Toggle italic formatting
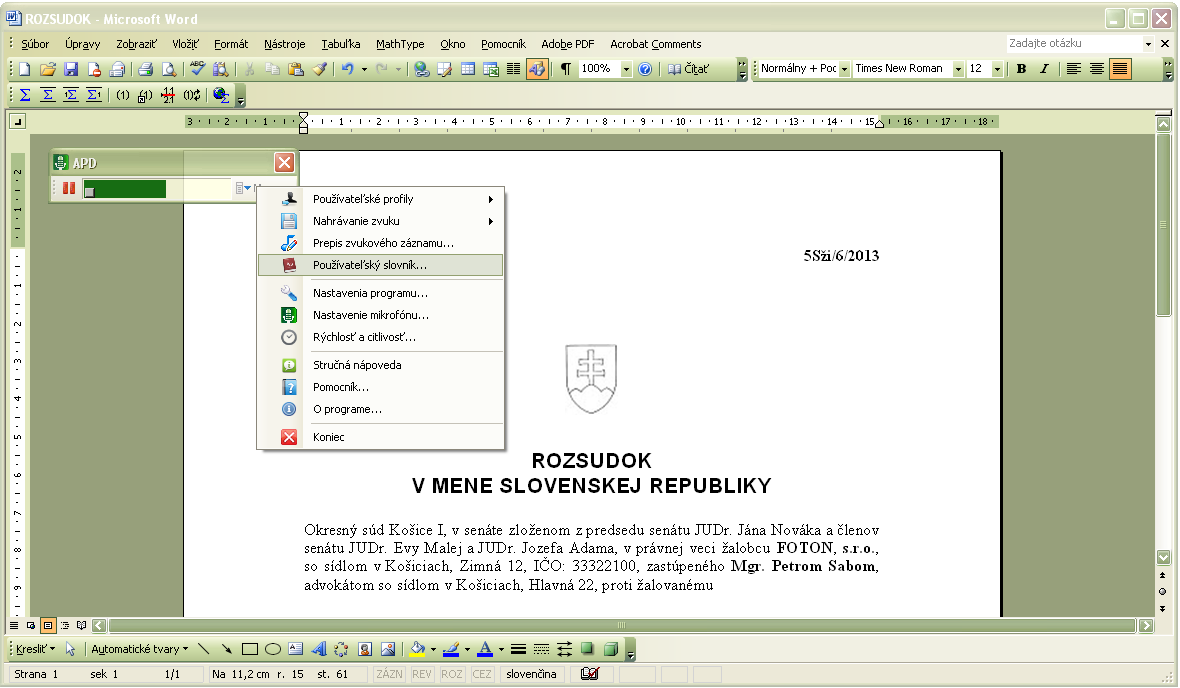Viewport: 1180px width, 688px height. [1044, 69]
